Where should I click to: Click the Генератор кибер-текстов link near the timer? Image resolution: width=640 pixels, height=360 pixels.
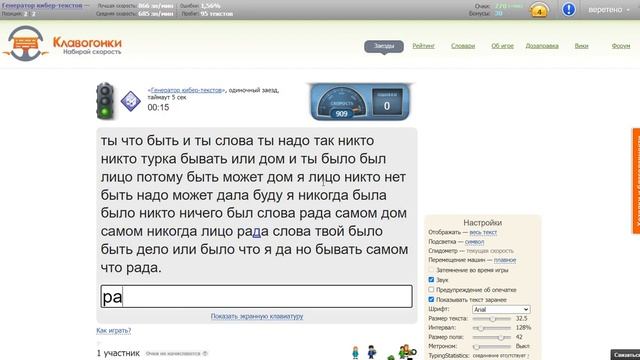point(187,90)
